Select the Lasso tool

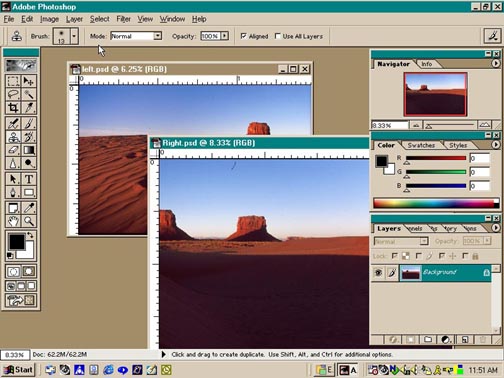[x=13, y=94]
